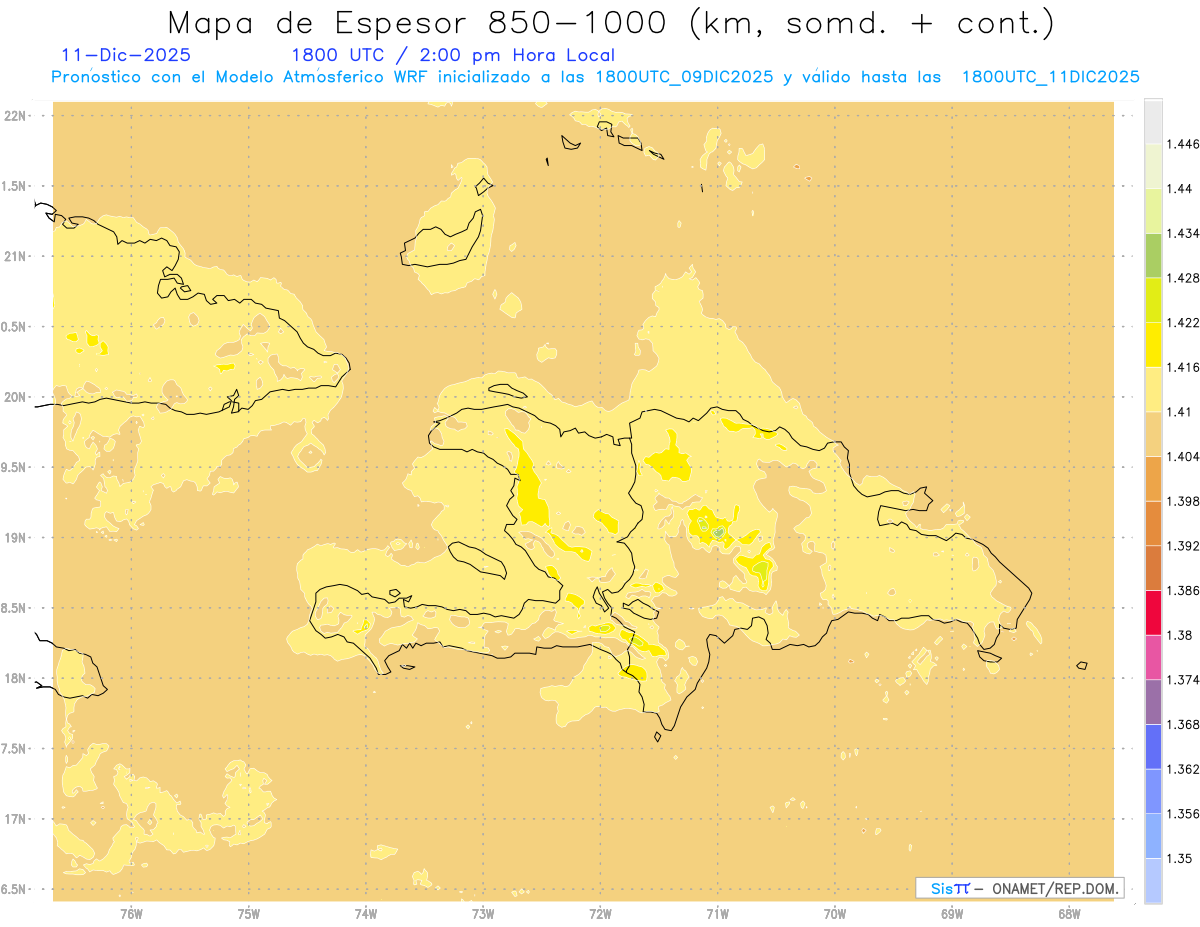
Task: Choose the purple colorbar swatch between 1.368 and 1.374
Action: coord(1153,701)
